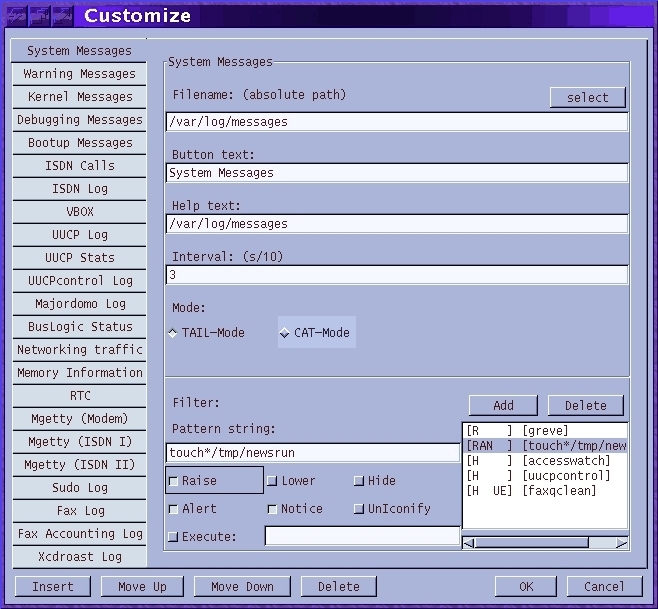Open the Warning Messages tab
The width and height of the screenshot is (658, 609).
79,74
